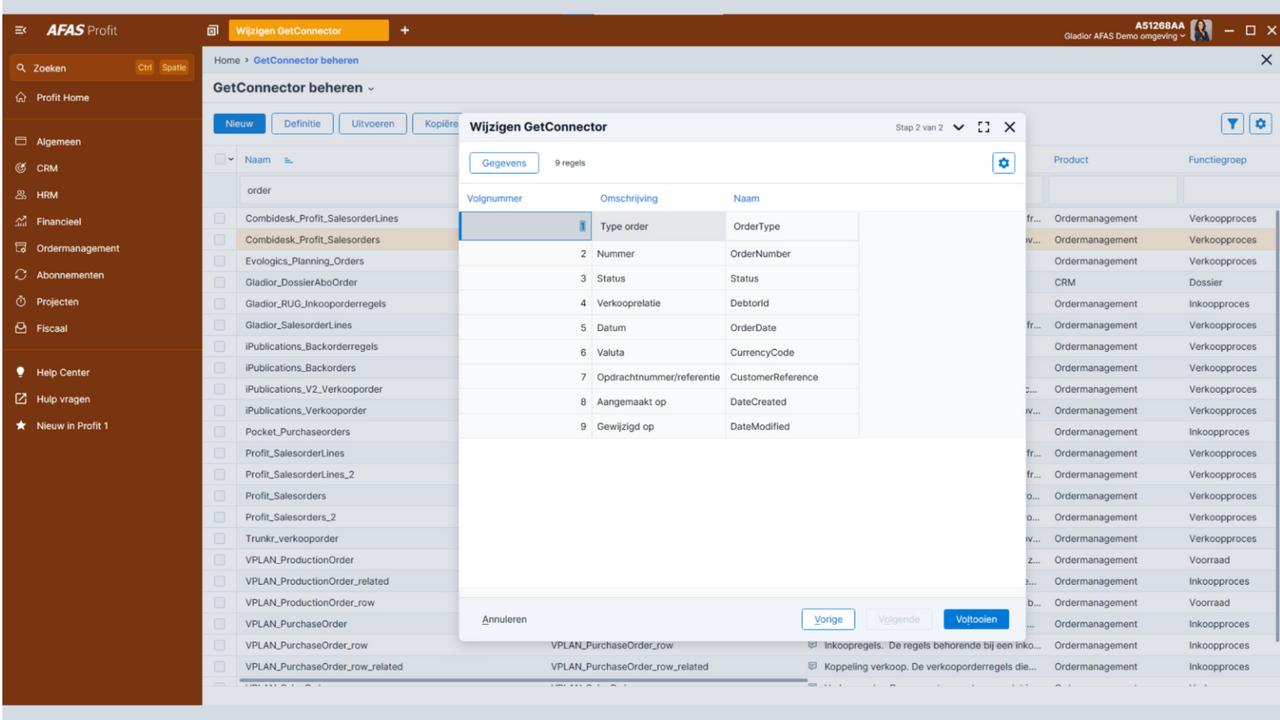Open dialog settings gear icon
The height and width of the screenshot is (720, 1280).
click(x=1003, y=163)
